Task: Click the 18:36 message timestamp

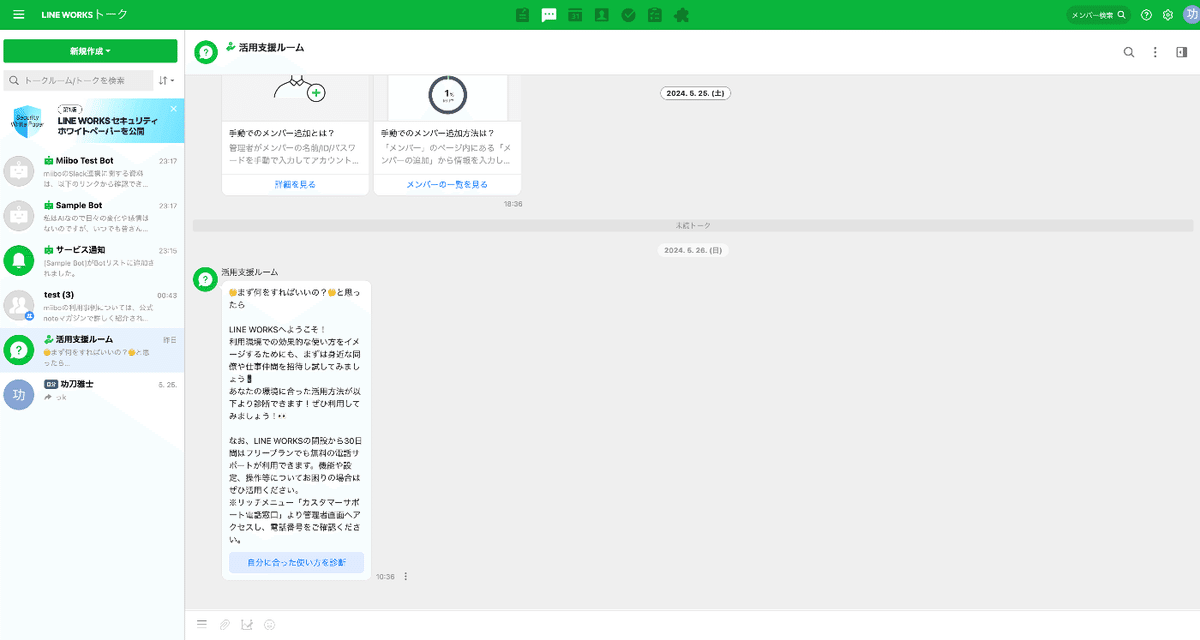Action: (513, 203)
